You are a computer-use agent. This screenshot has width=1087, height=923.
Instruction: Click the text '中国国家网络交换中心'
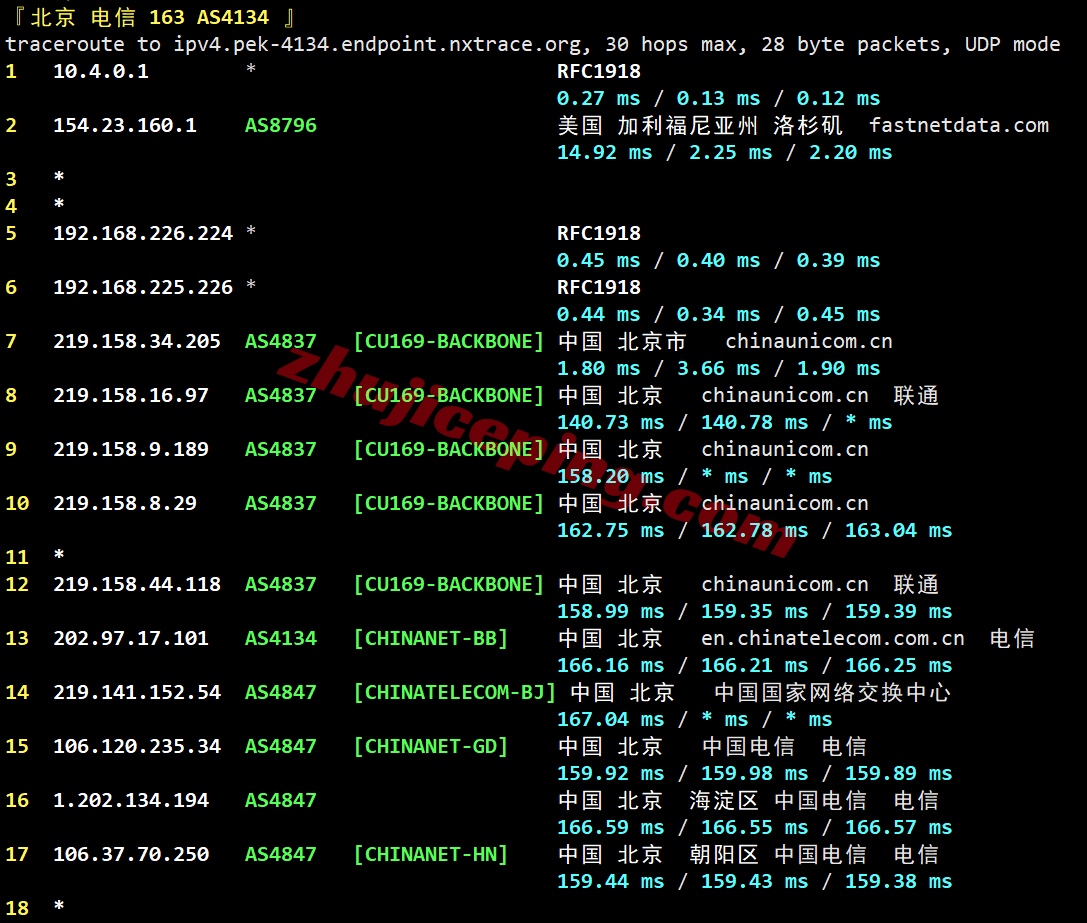click(x=832, y=693)
